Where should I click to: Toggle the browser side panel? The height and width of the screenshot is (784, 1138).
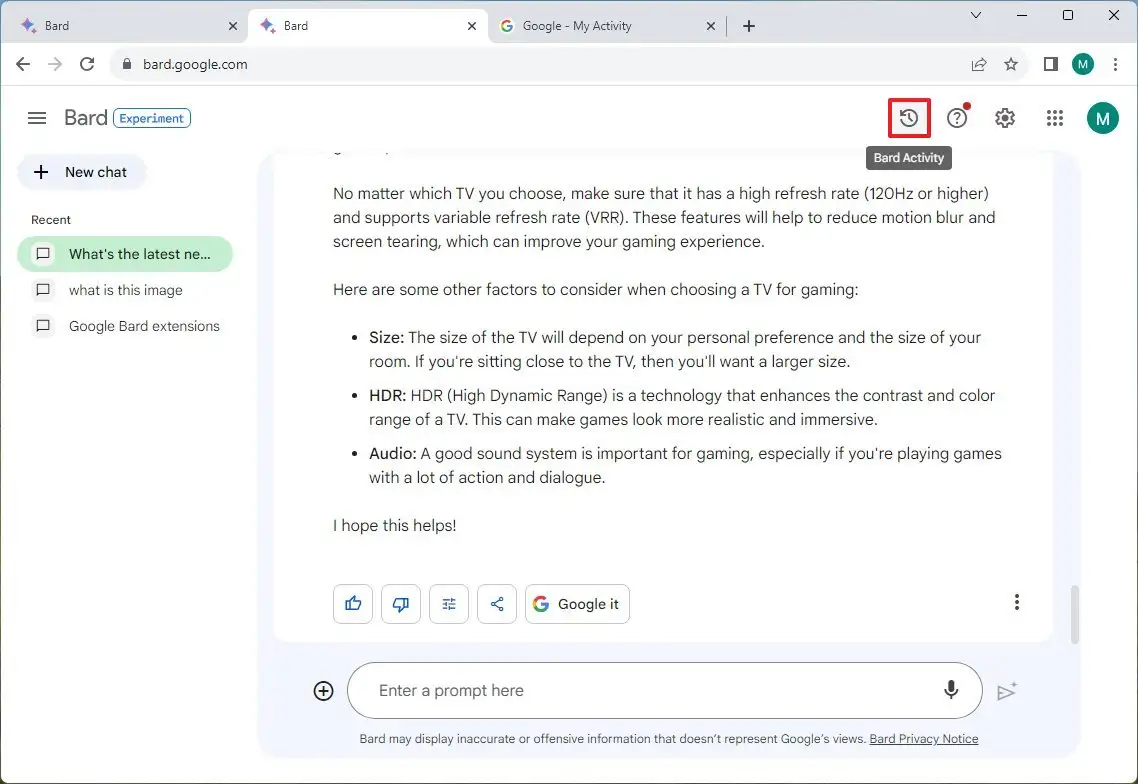1050,64
